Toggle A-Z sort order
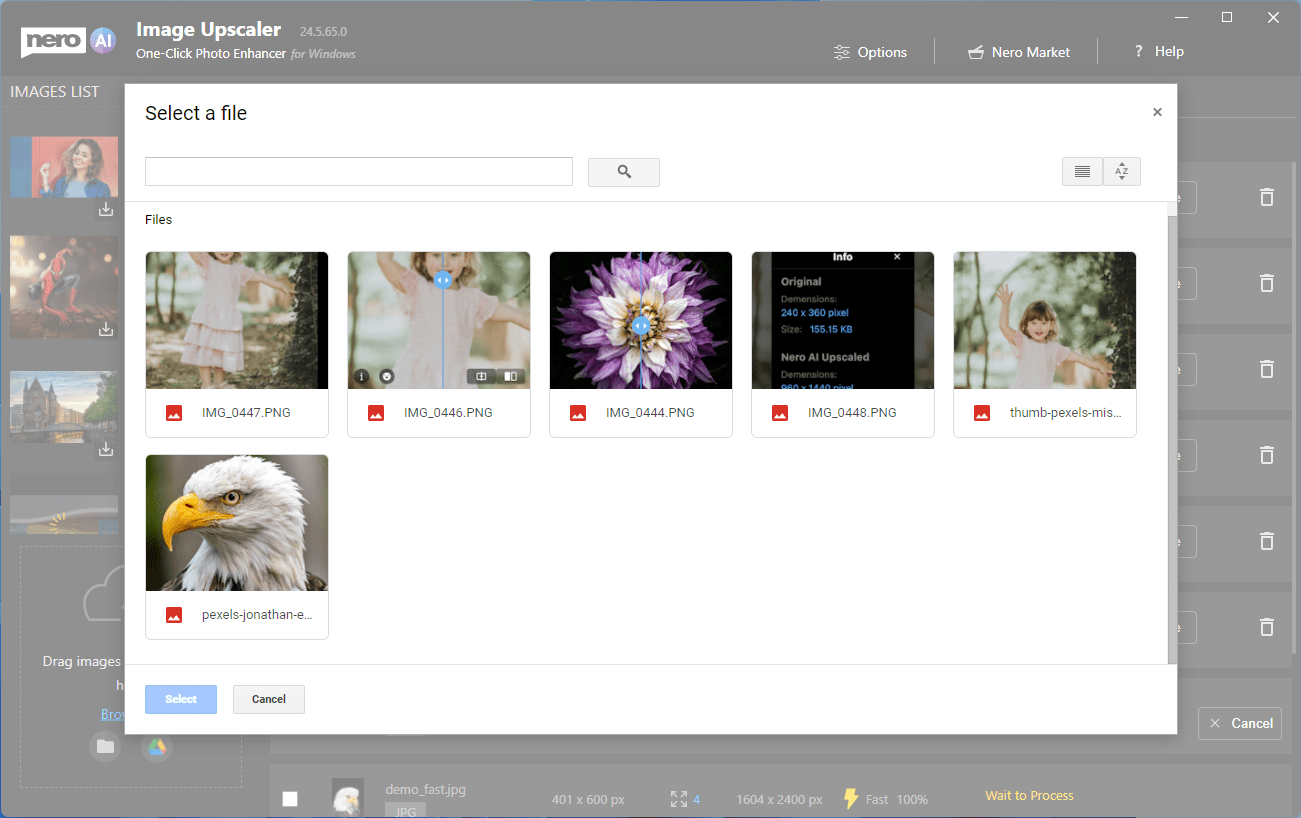 pyautogui.click(x=1121, y=172)
